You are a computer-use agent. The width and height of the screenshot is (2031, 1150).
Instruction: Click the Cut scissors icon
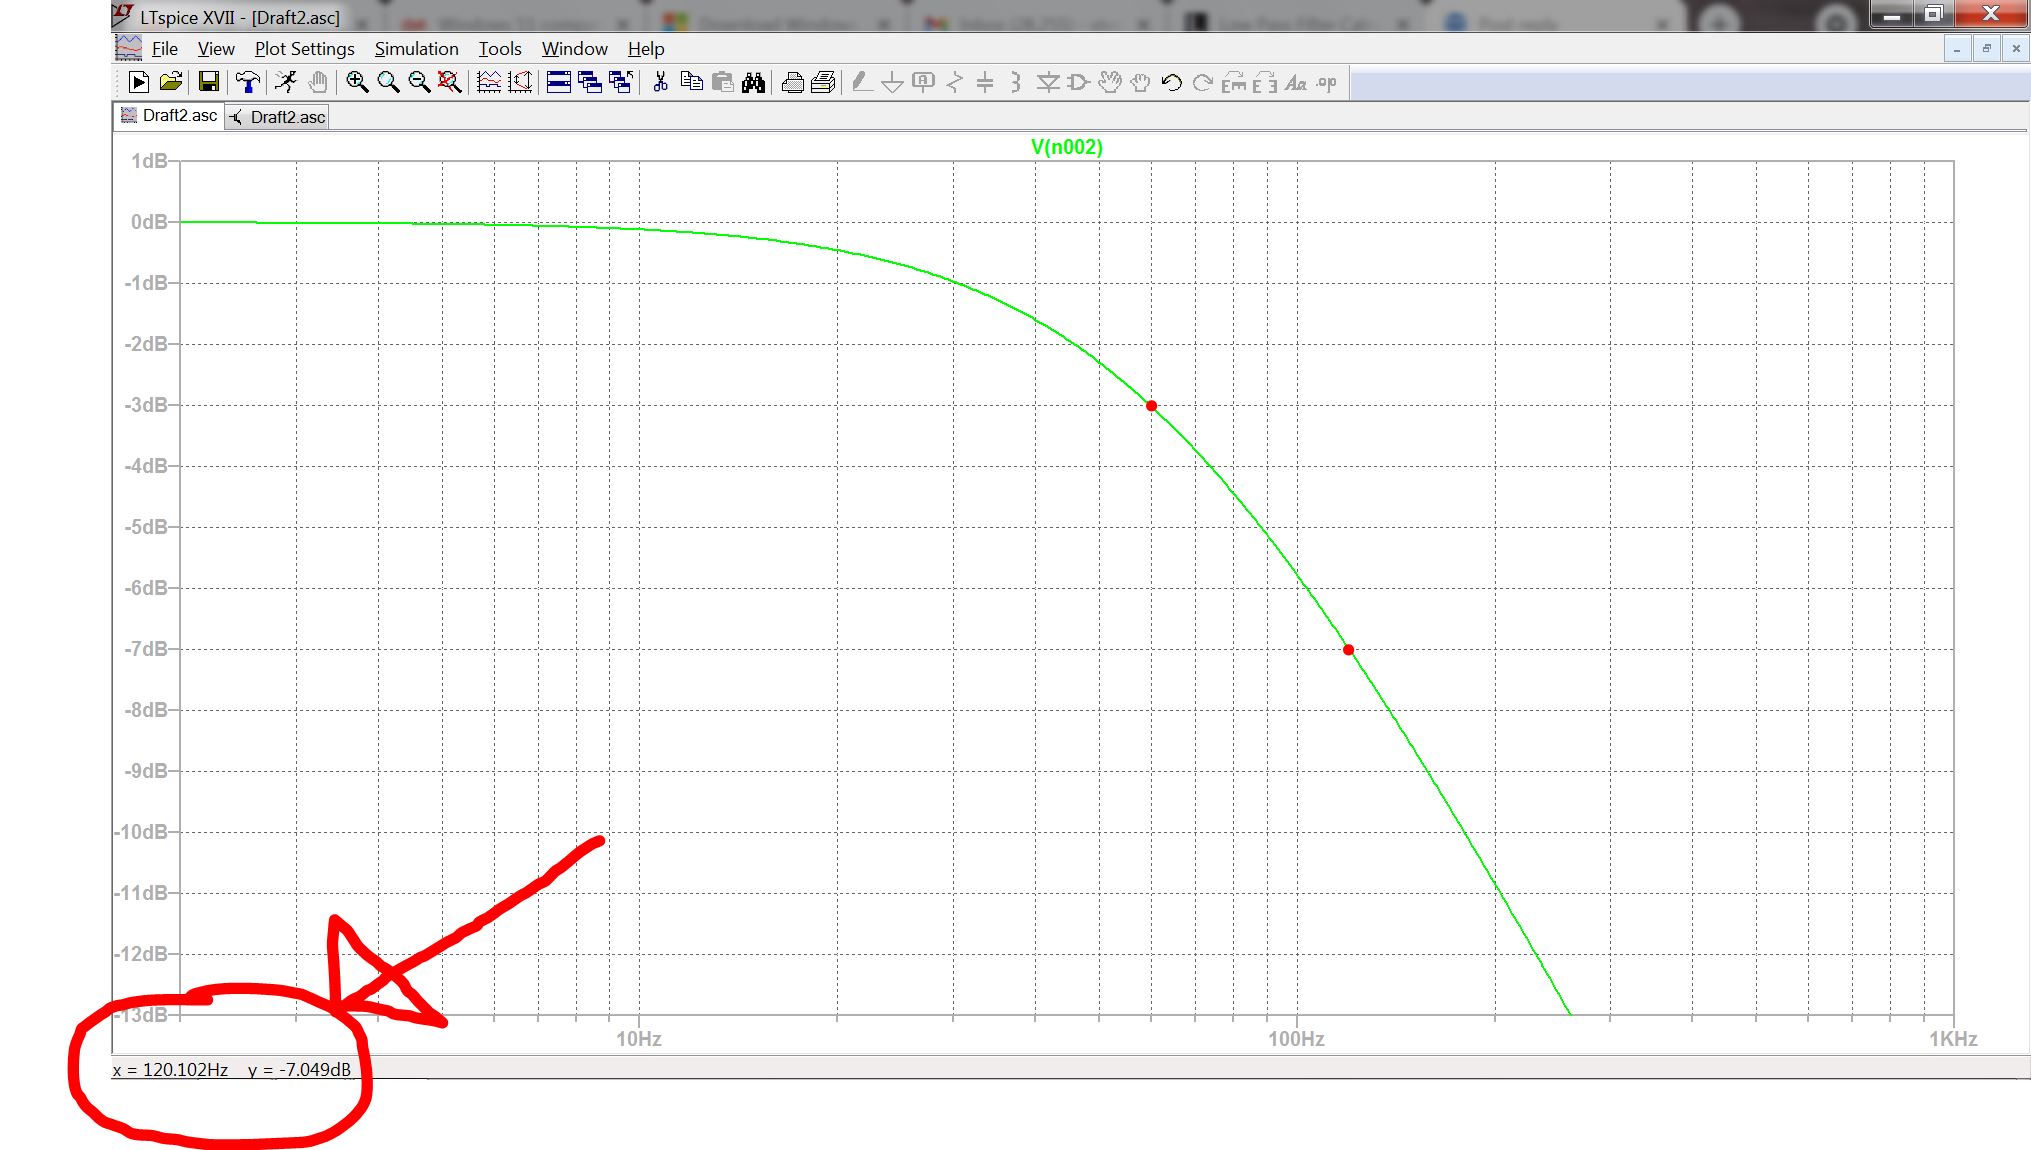[x=660, y=83]
